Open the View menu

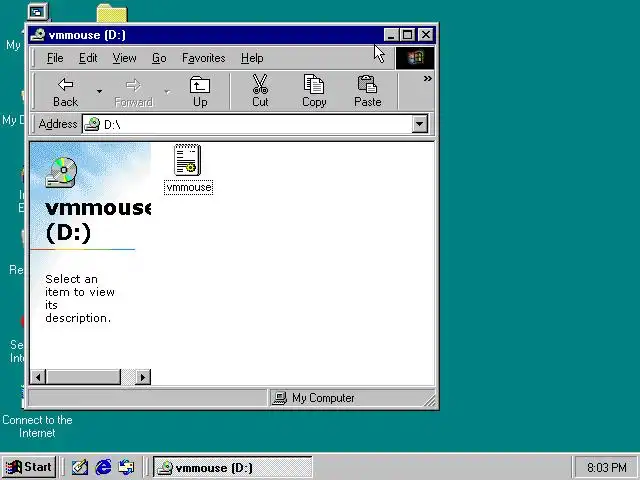[124, 58]
